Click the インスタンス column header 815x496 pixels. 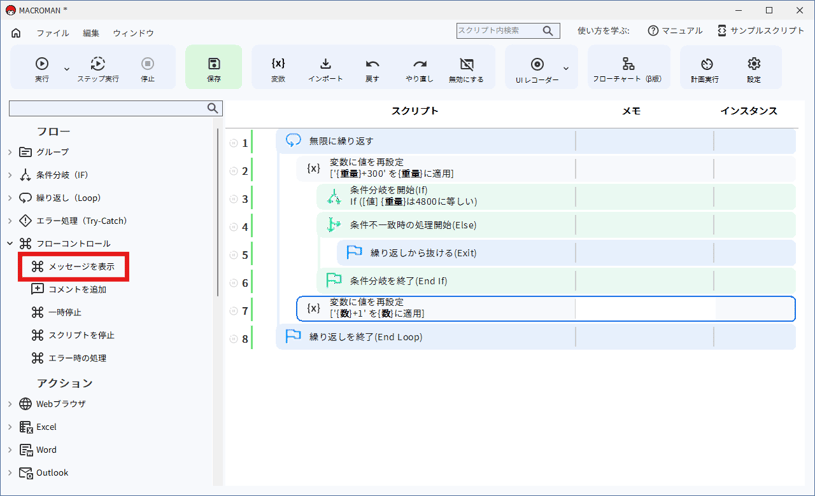tap(748, 111)
